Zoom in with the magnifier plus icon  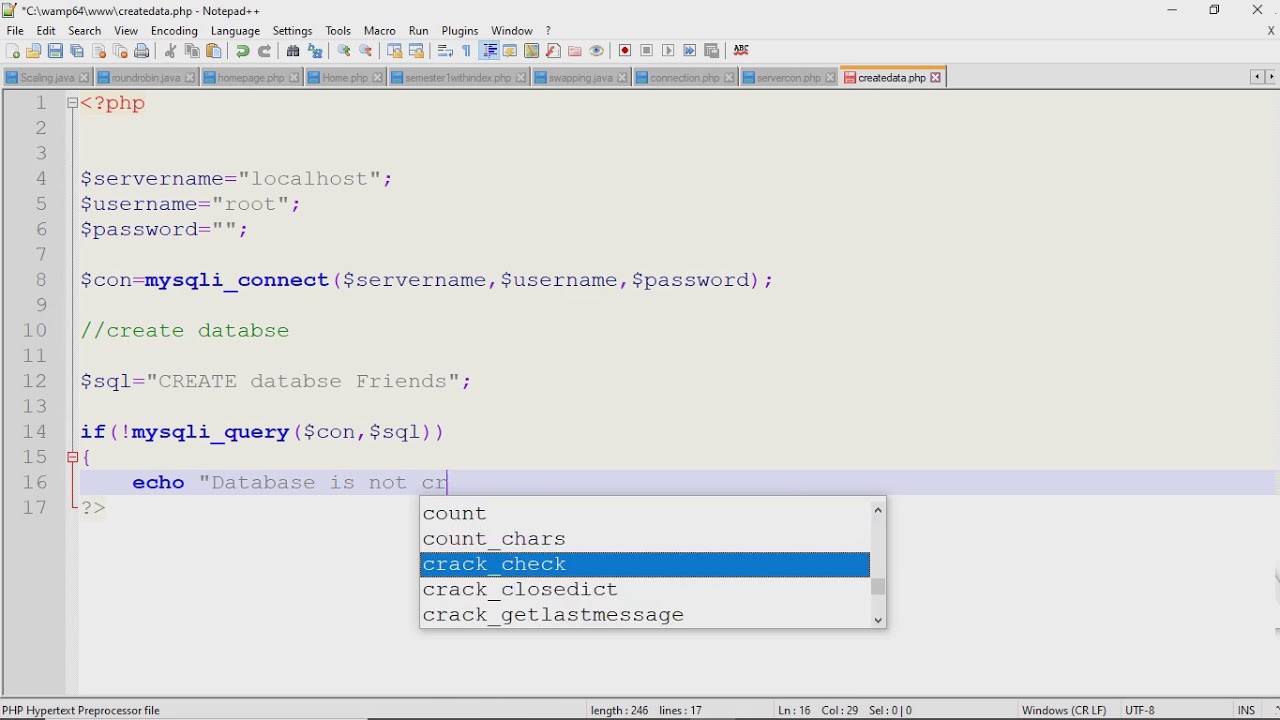click(343, 51)
